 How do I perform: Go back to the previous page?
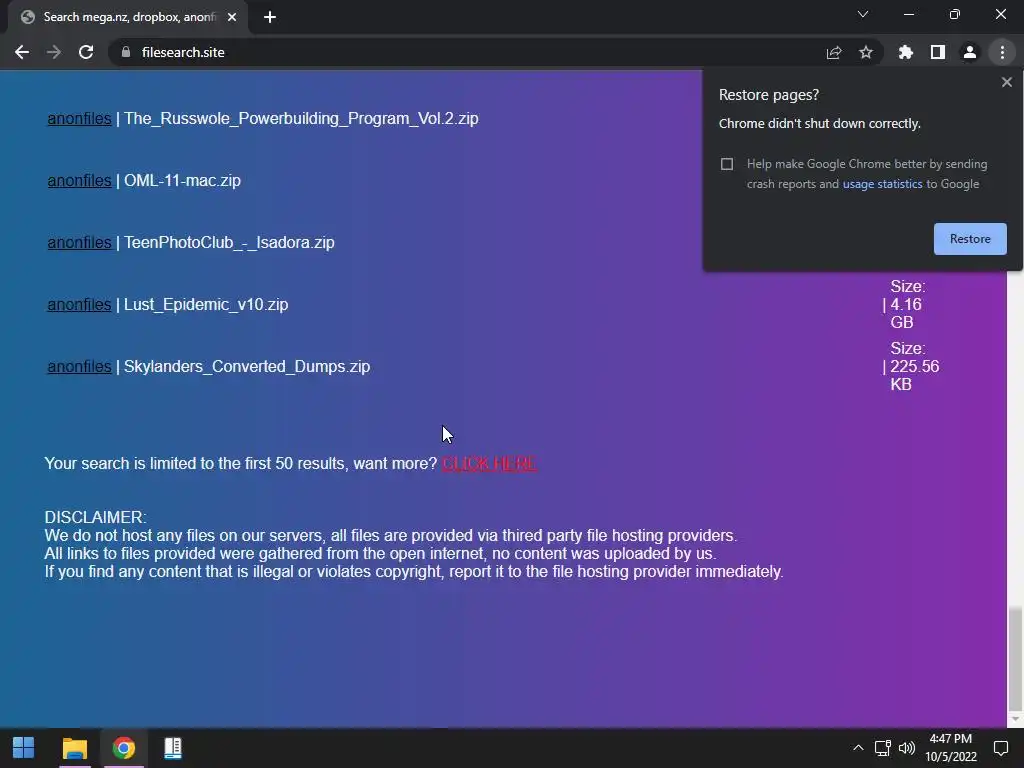click(x=22, y=52)
